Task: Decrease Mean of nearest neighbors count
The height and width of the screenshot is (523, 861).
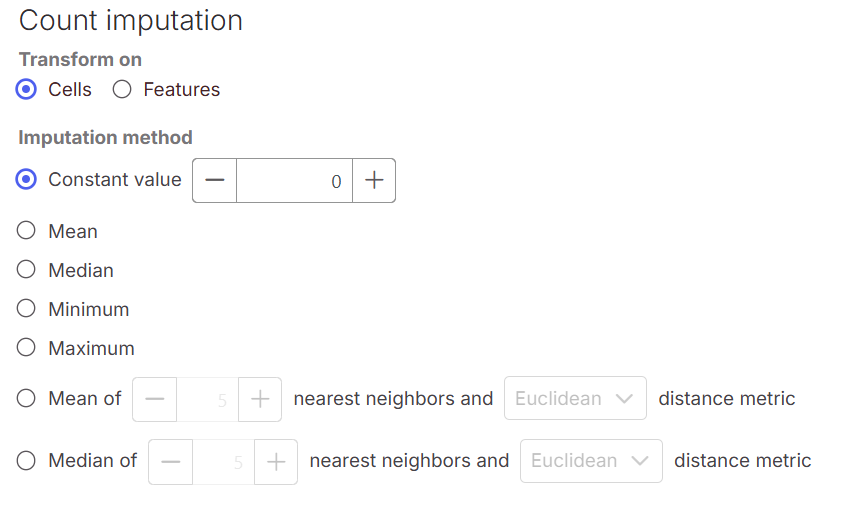Action: pyautogui.click(x=154, y=399)
